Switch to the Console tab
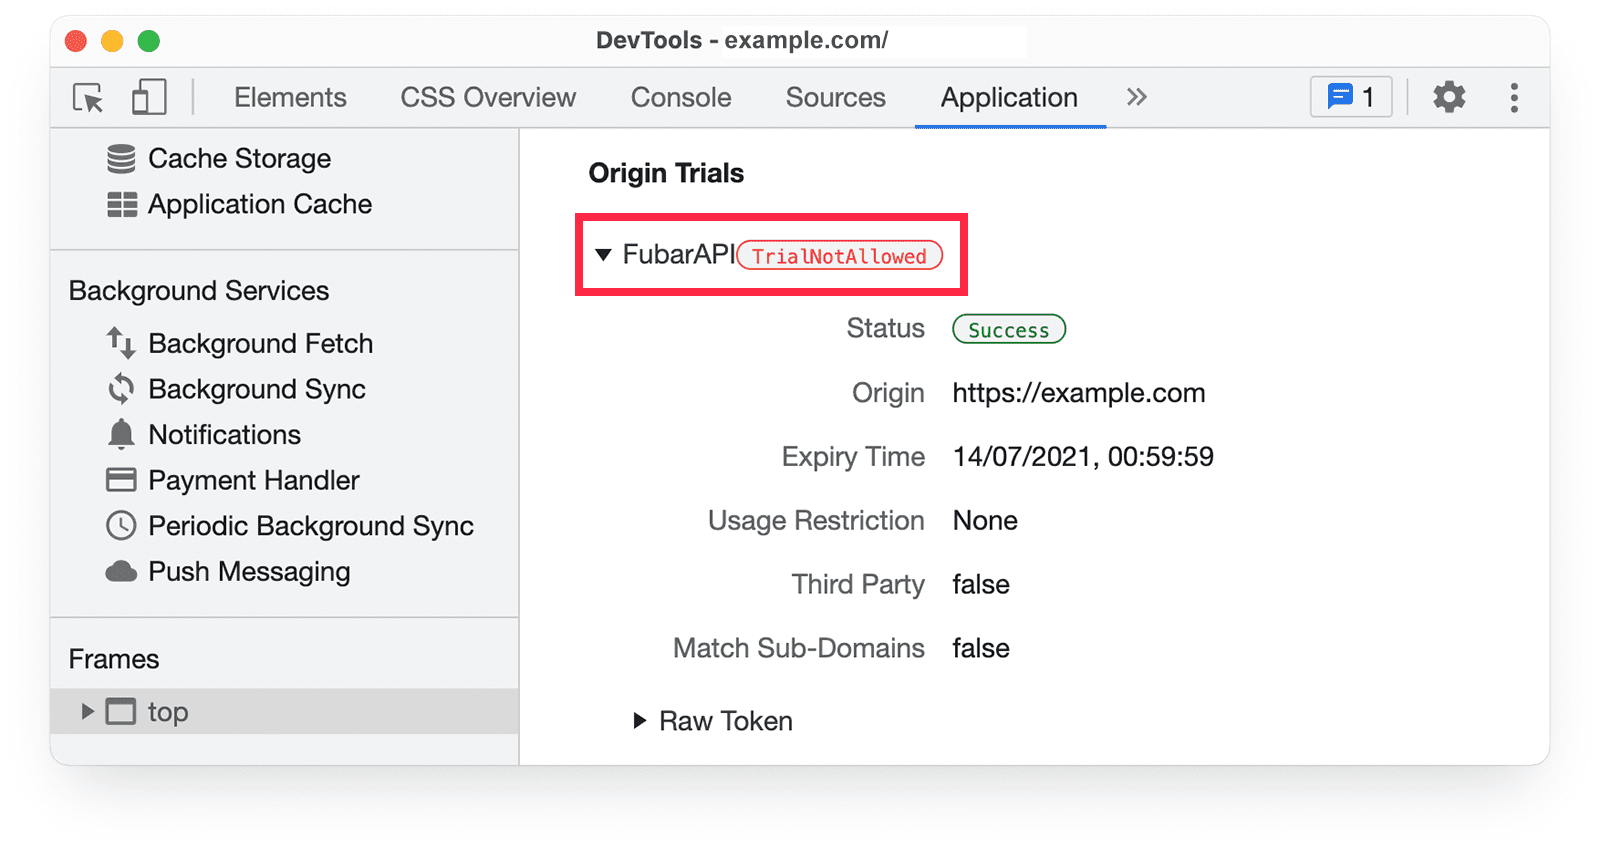The width and height of the screenshot is (1600, 848). pyautogui.click(x=680, y=98)
